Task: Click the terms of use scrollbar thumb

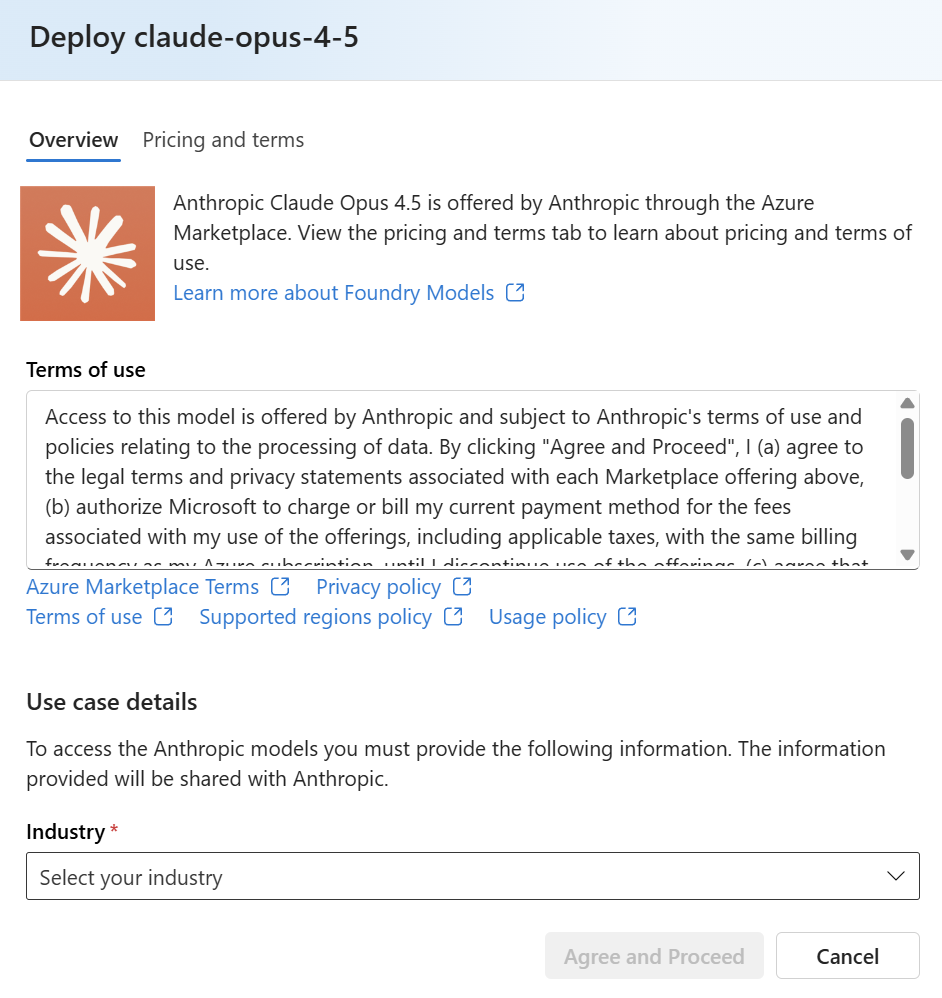Action: pyautogui.click(x=907, y=449)
